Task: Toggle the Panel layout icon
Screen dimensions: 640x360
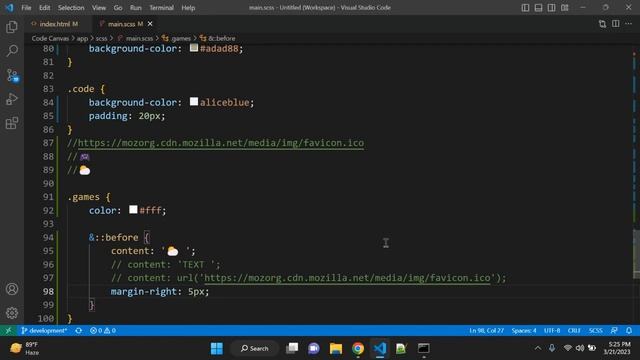Action: (538, 8)
